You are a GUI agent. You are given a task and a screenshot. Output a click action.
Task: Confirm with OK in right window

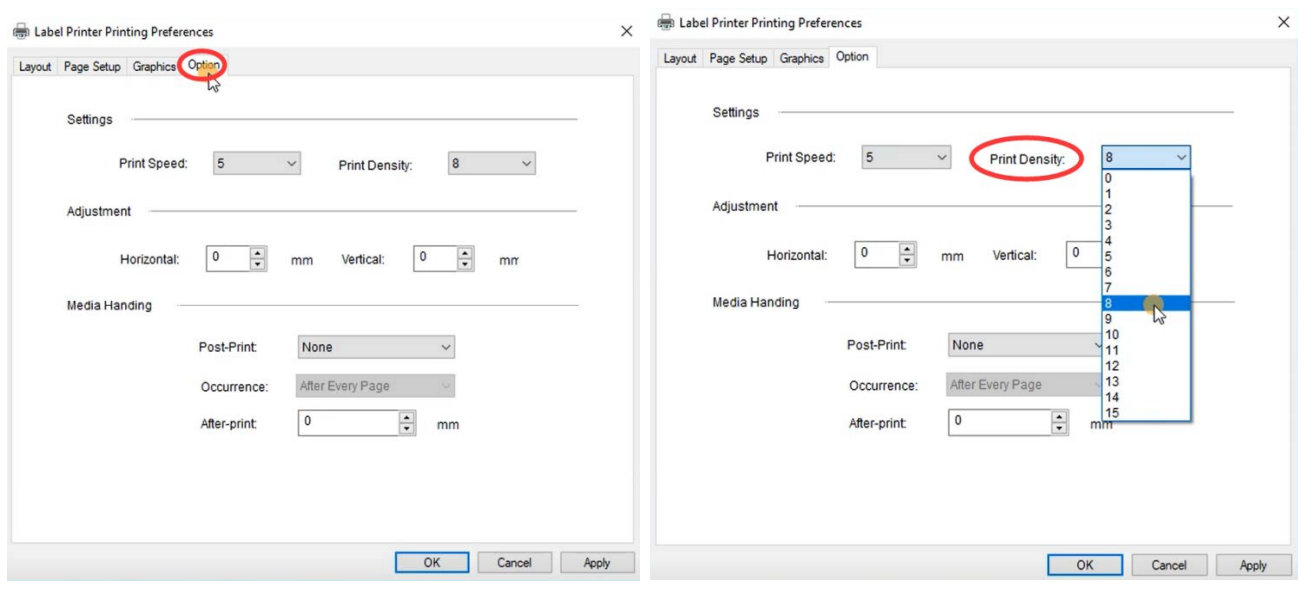click(1085, 565)
